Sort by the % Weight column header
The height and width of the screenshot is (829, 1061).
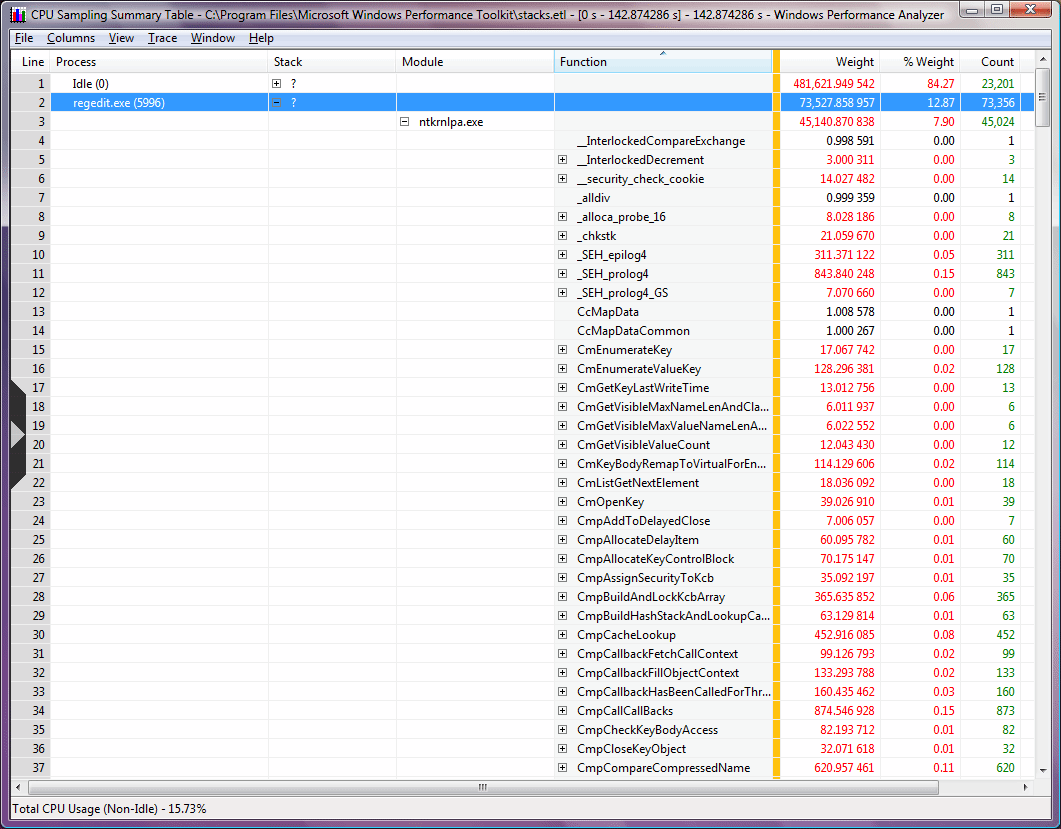(x=920, y=62)
